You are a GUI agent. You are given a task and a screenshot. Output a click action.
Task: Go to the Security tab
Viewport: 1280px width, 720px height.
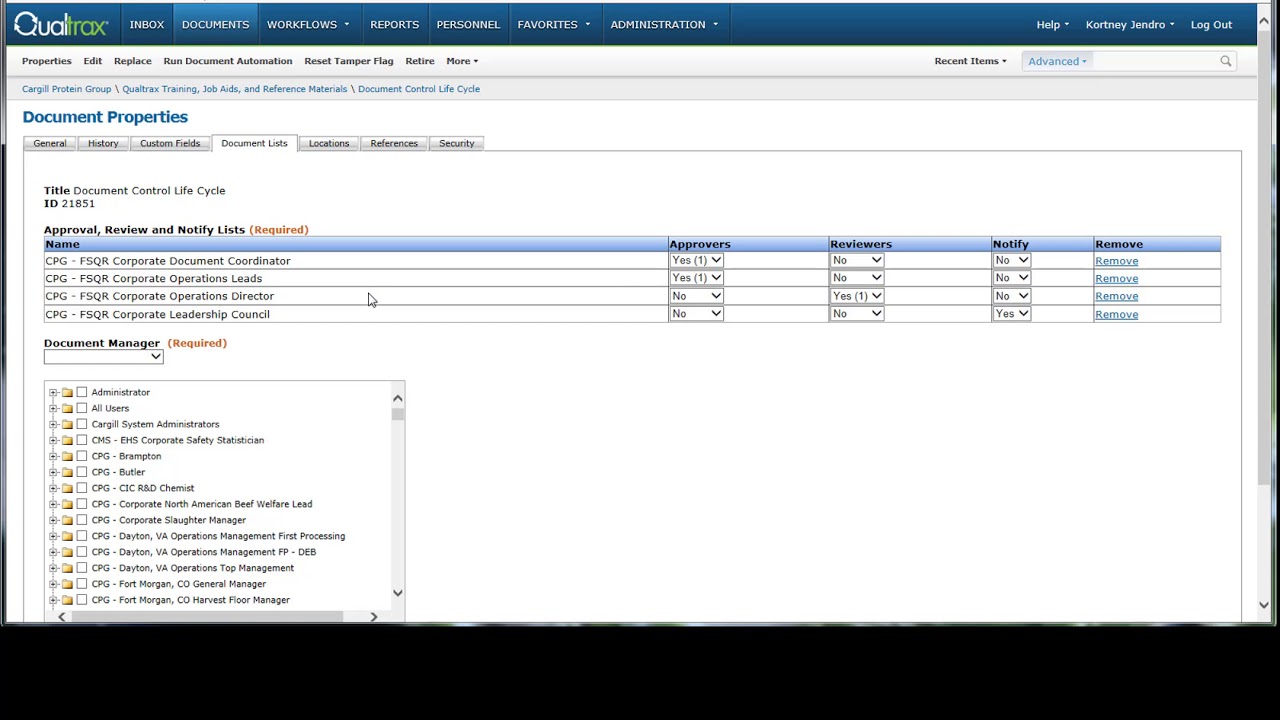point(457,143)
